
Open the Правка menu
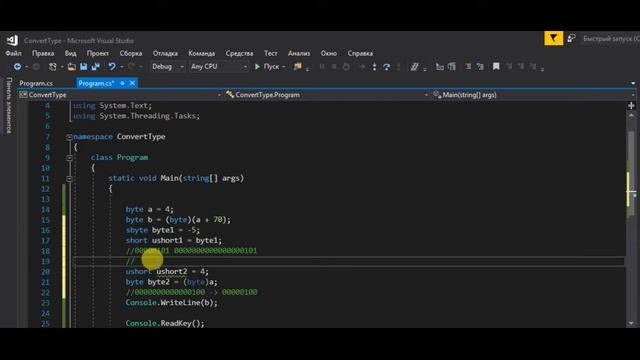pyautogui.click(x=43, y=53)
